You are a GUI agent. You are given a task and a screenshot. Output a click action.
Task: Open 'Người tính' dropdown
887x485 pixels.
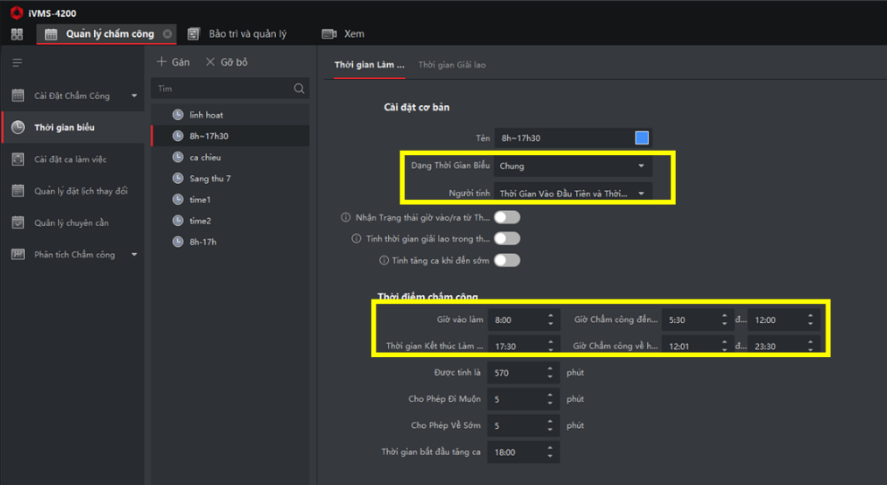[x=573, y=191]
